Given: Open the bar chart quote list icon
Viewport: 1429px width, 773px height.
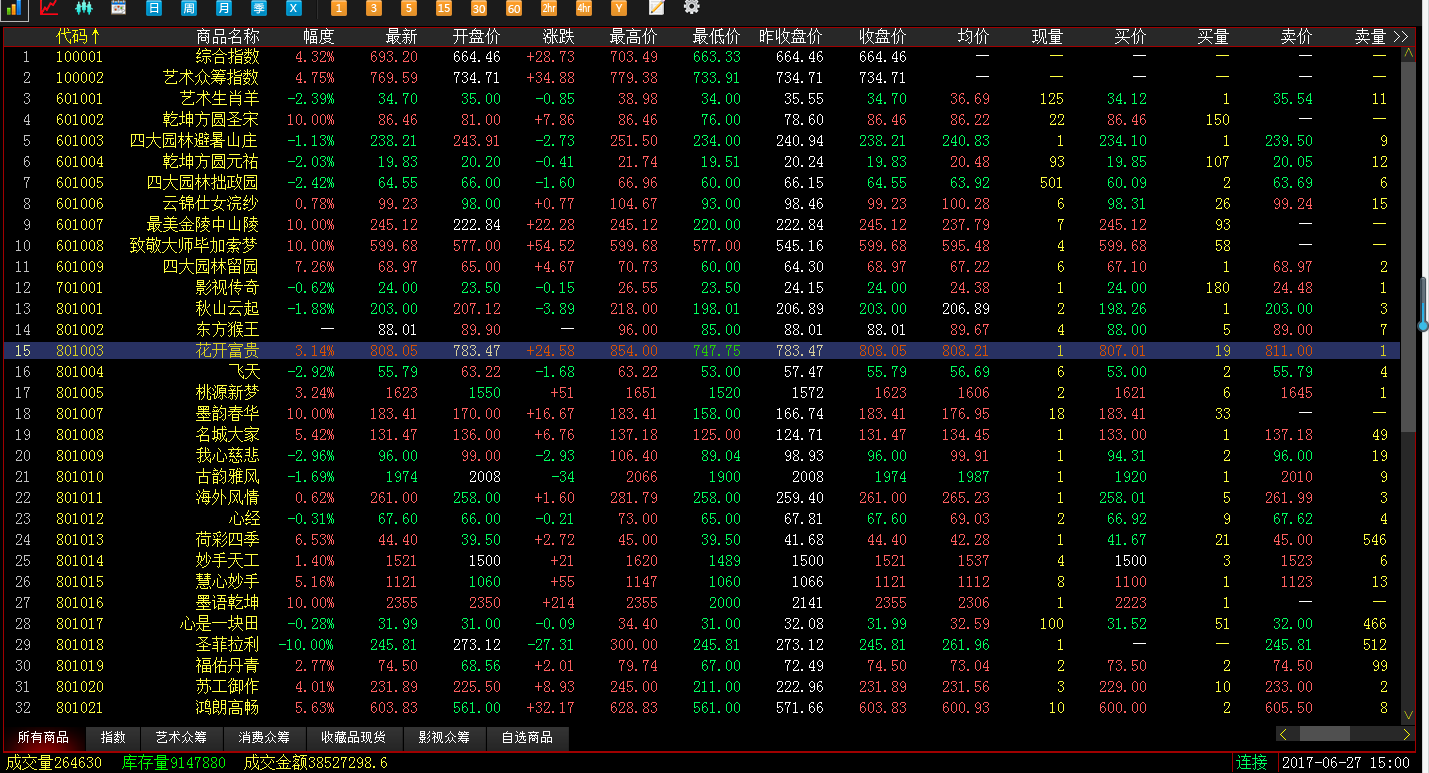Looking at the screenshot, I should (13, 8).
